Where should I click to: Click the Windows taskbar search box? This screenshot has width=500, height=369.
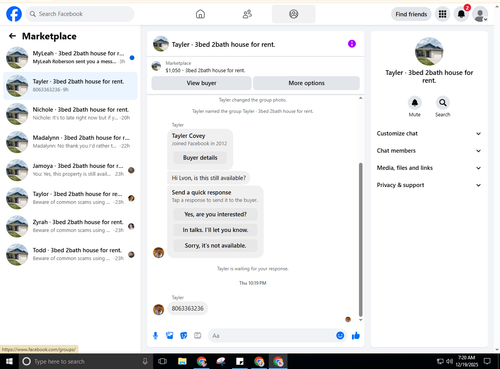[85, 361]
